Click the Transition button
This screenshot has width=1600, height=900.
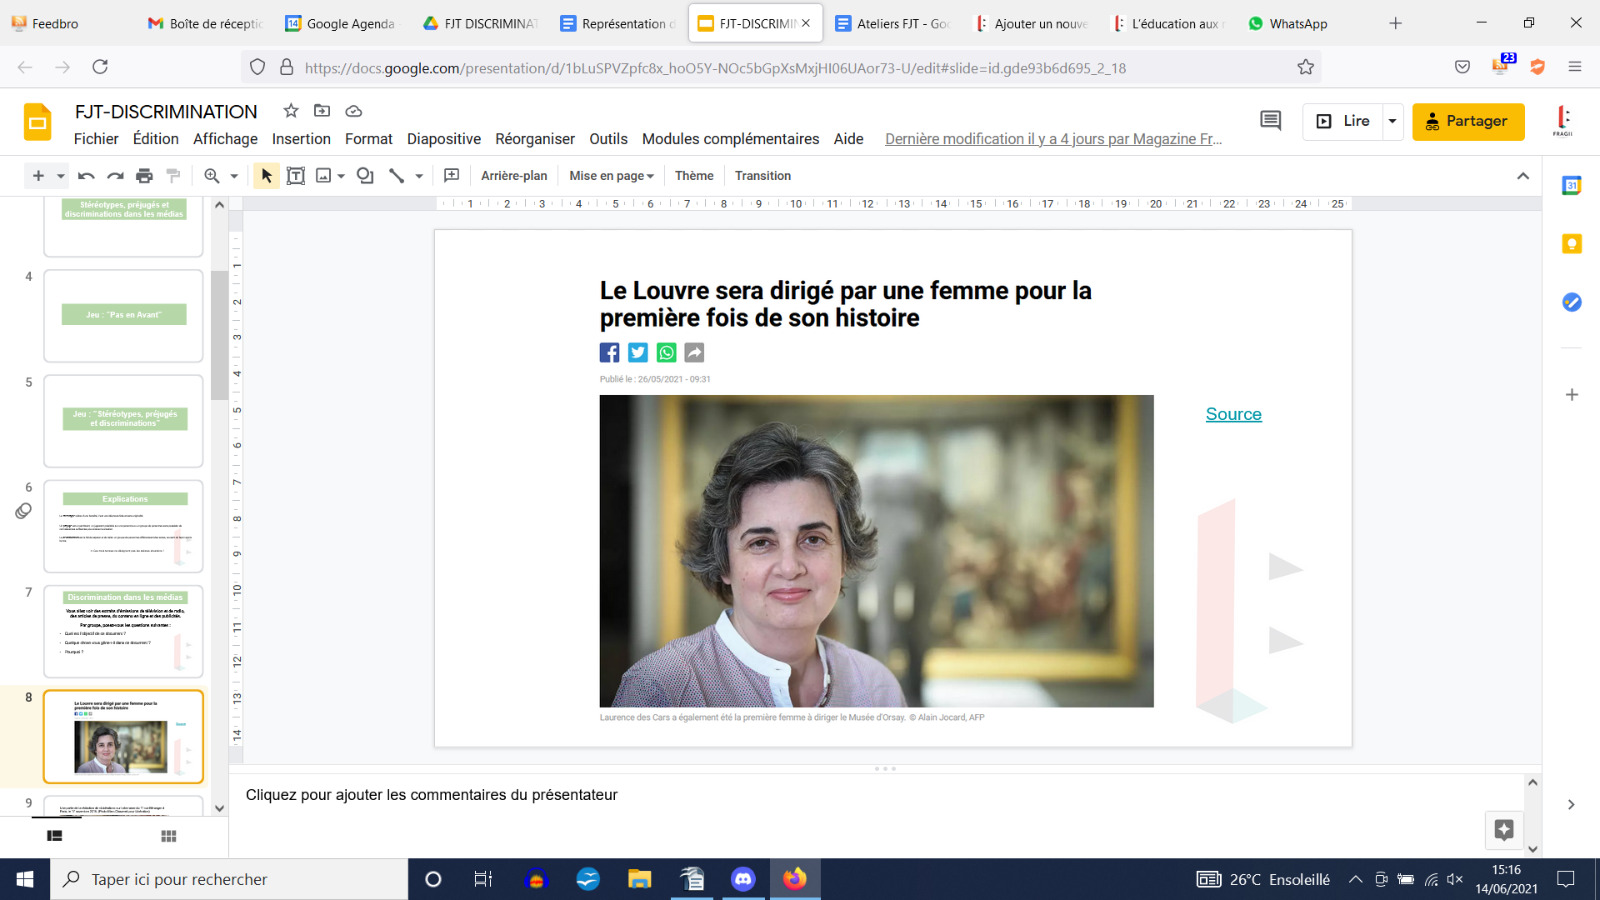click(x=763, y=176)
